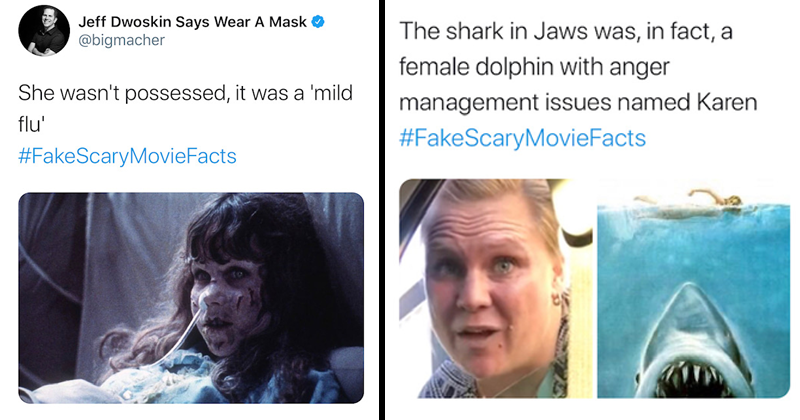Open #FakeScaryMovieFacts hashtag in the right tweet
This screenshot has height=420, width=800.
pyautogui.click(x=523, y=136)
